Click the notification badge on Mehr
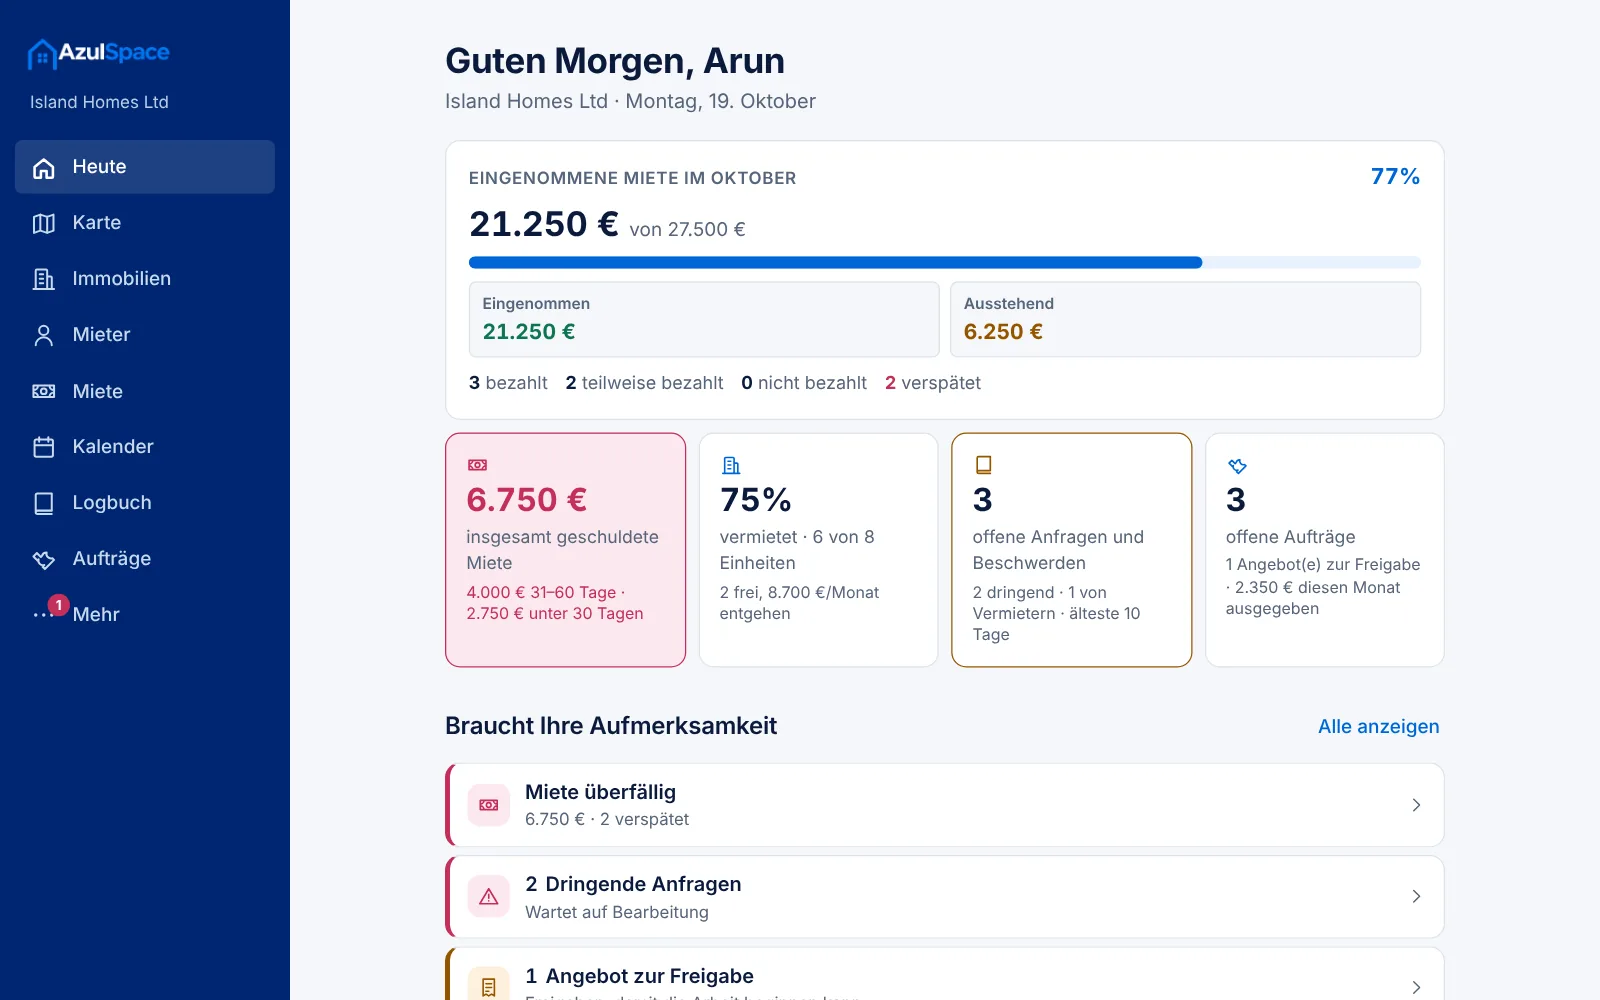 click(59, 605)
